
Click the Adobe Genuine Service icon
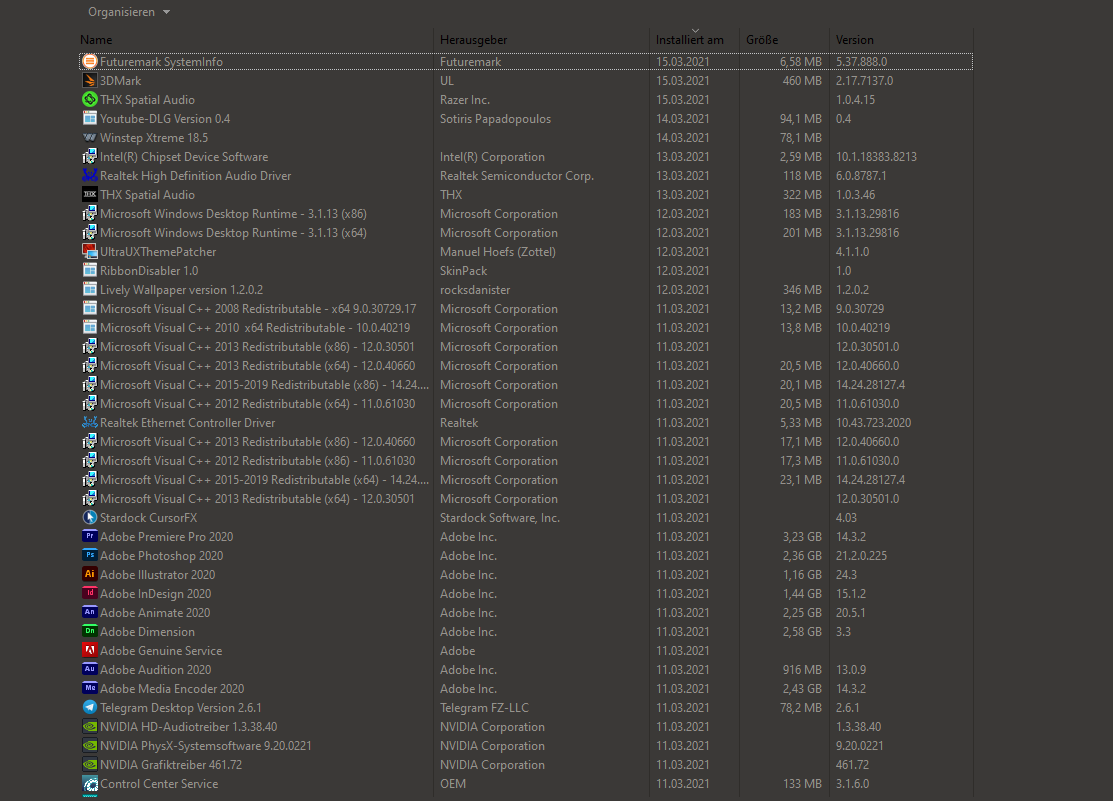pyautogui.click(x=89, y=650)
